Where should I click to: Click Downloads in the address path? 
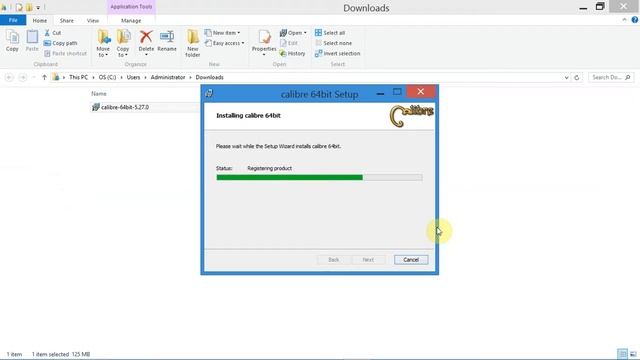click(x=209, y=77)
